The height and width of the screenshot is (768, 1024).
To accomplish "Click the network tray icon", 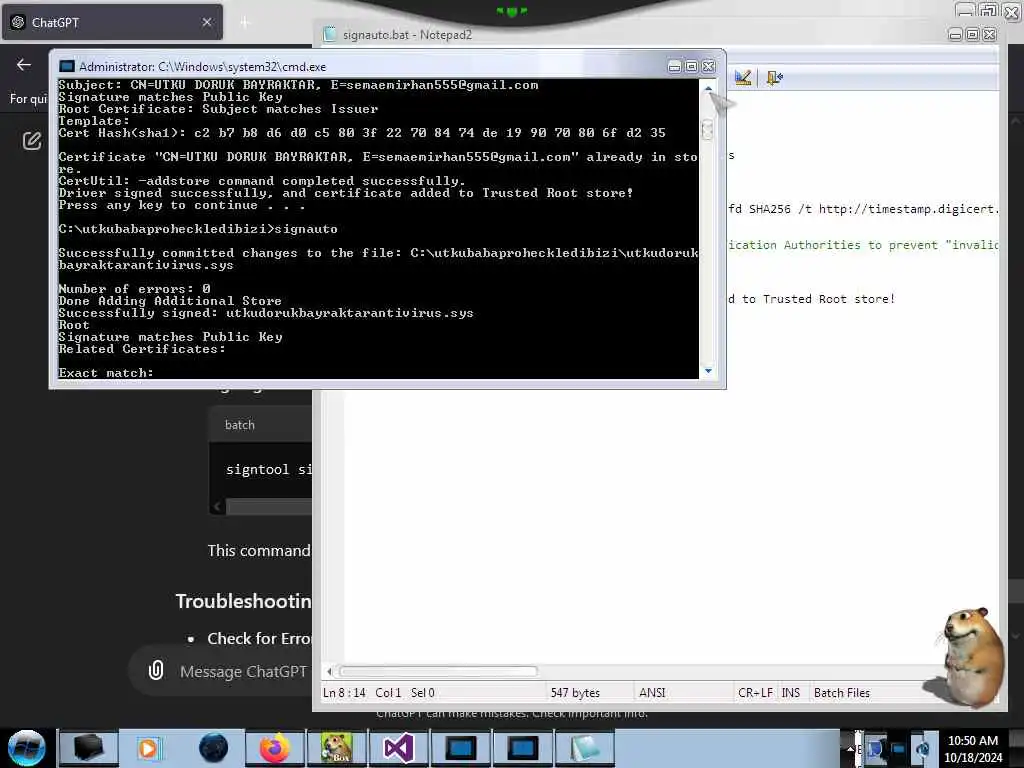I will (899, 748).
